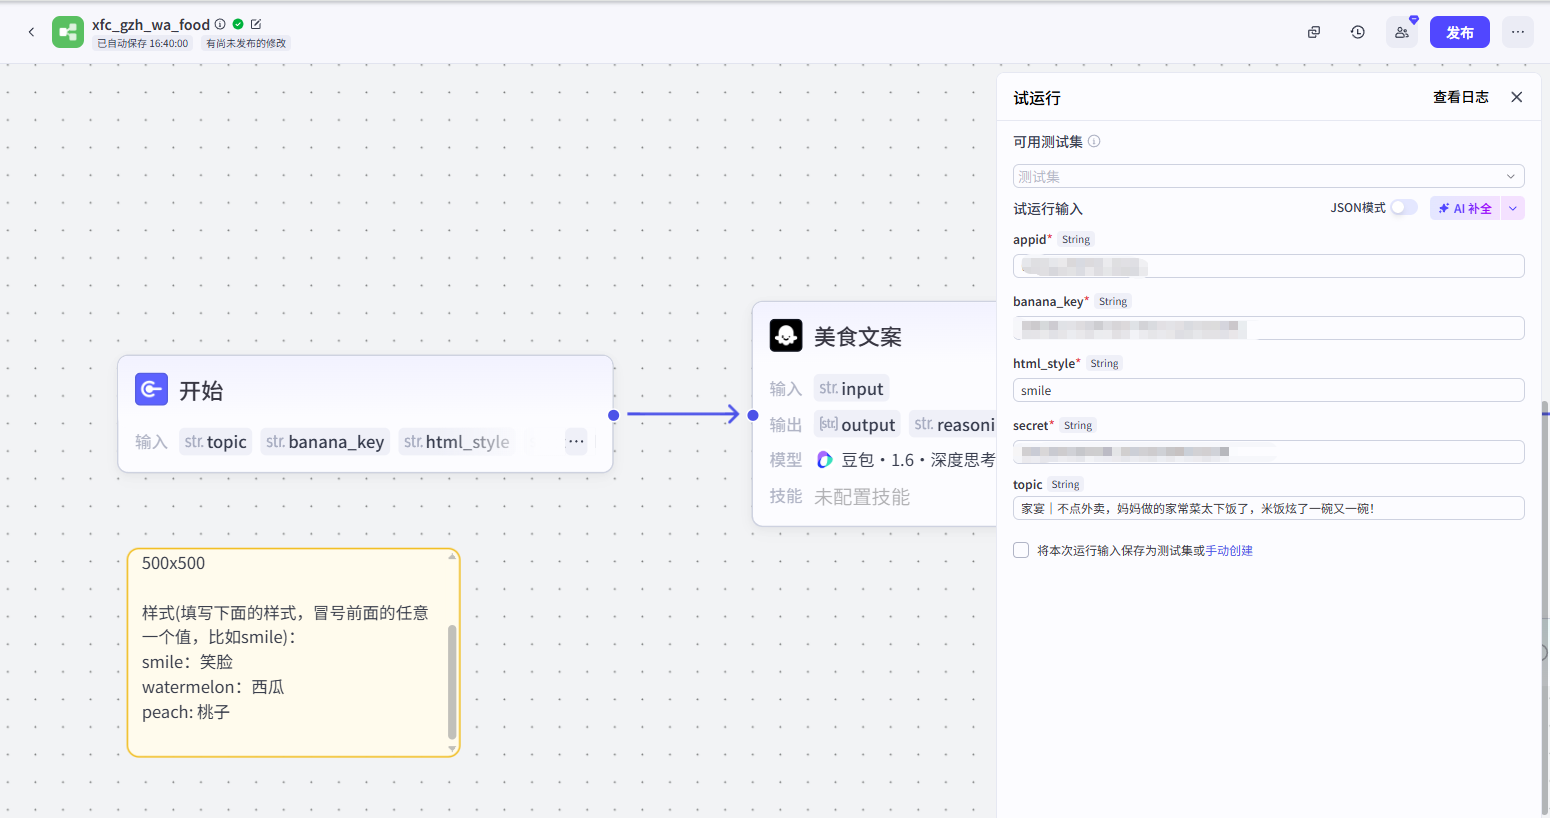Image resolution: width=1550 pixels, height=818 pixels.
Task: Select html_style variable in 开始 node
Action: pos(457,442)
